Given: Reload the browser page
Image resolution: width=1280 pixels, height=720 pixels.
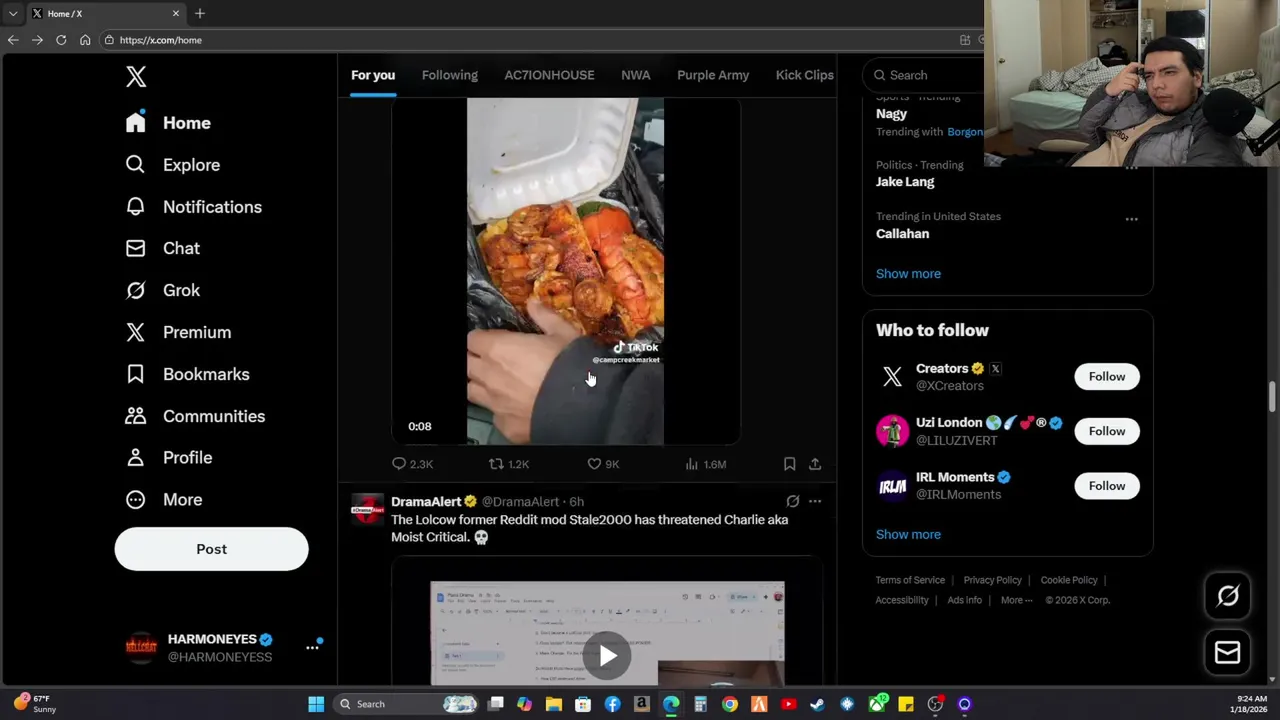Looking at the screenshot, I should (x=61, y=40).
